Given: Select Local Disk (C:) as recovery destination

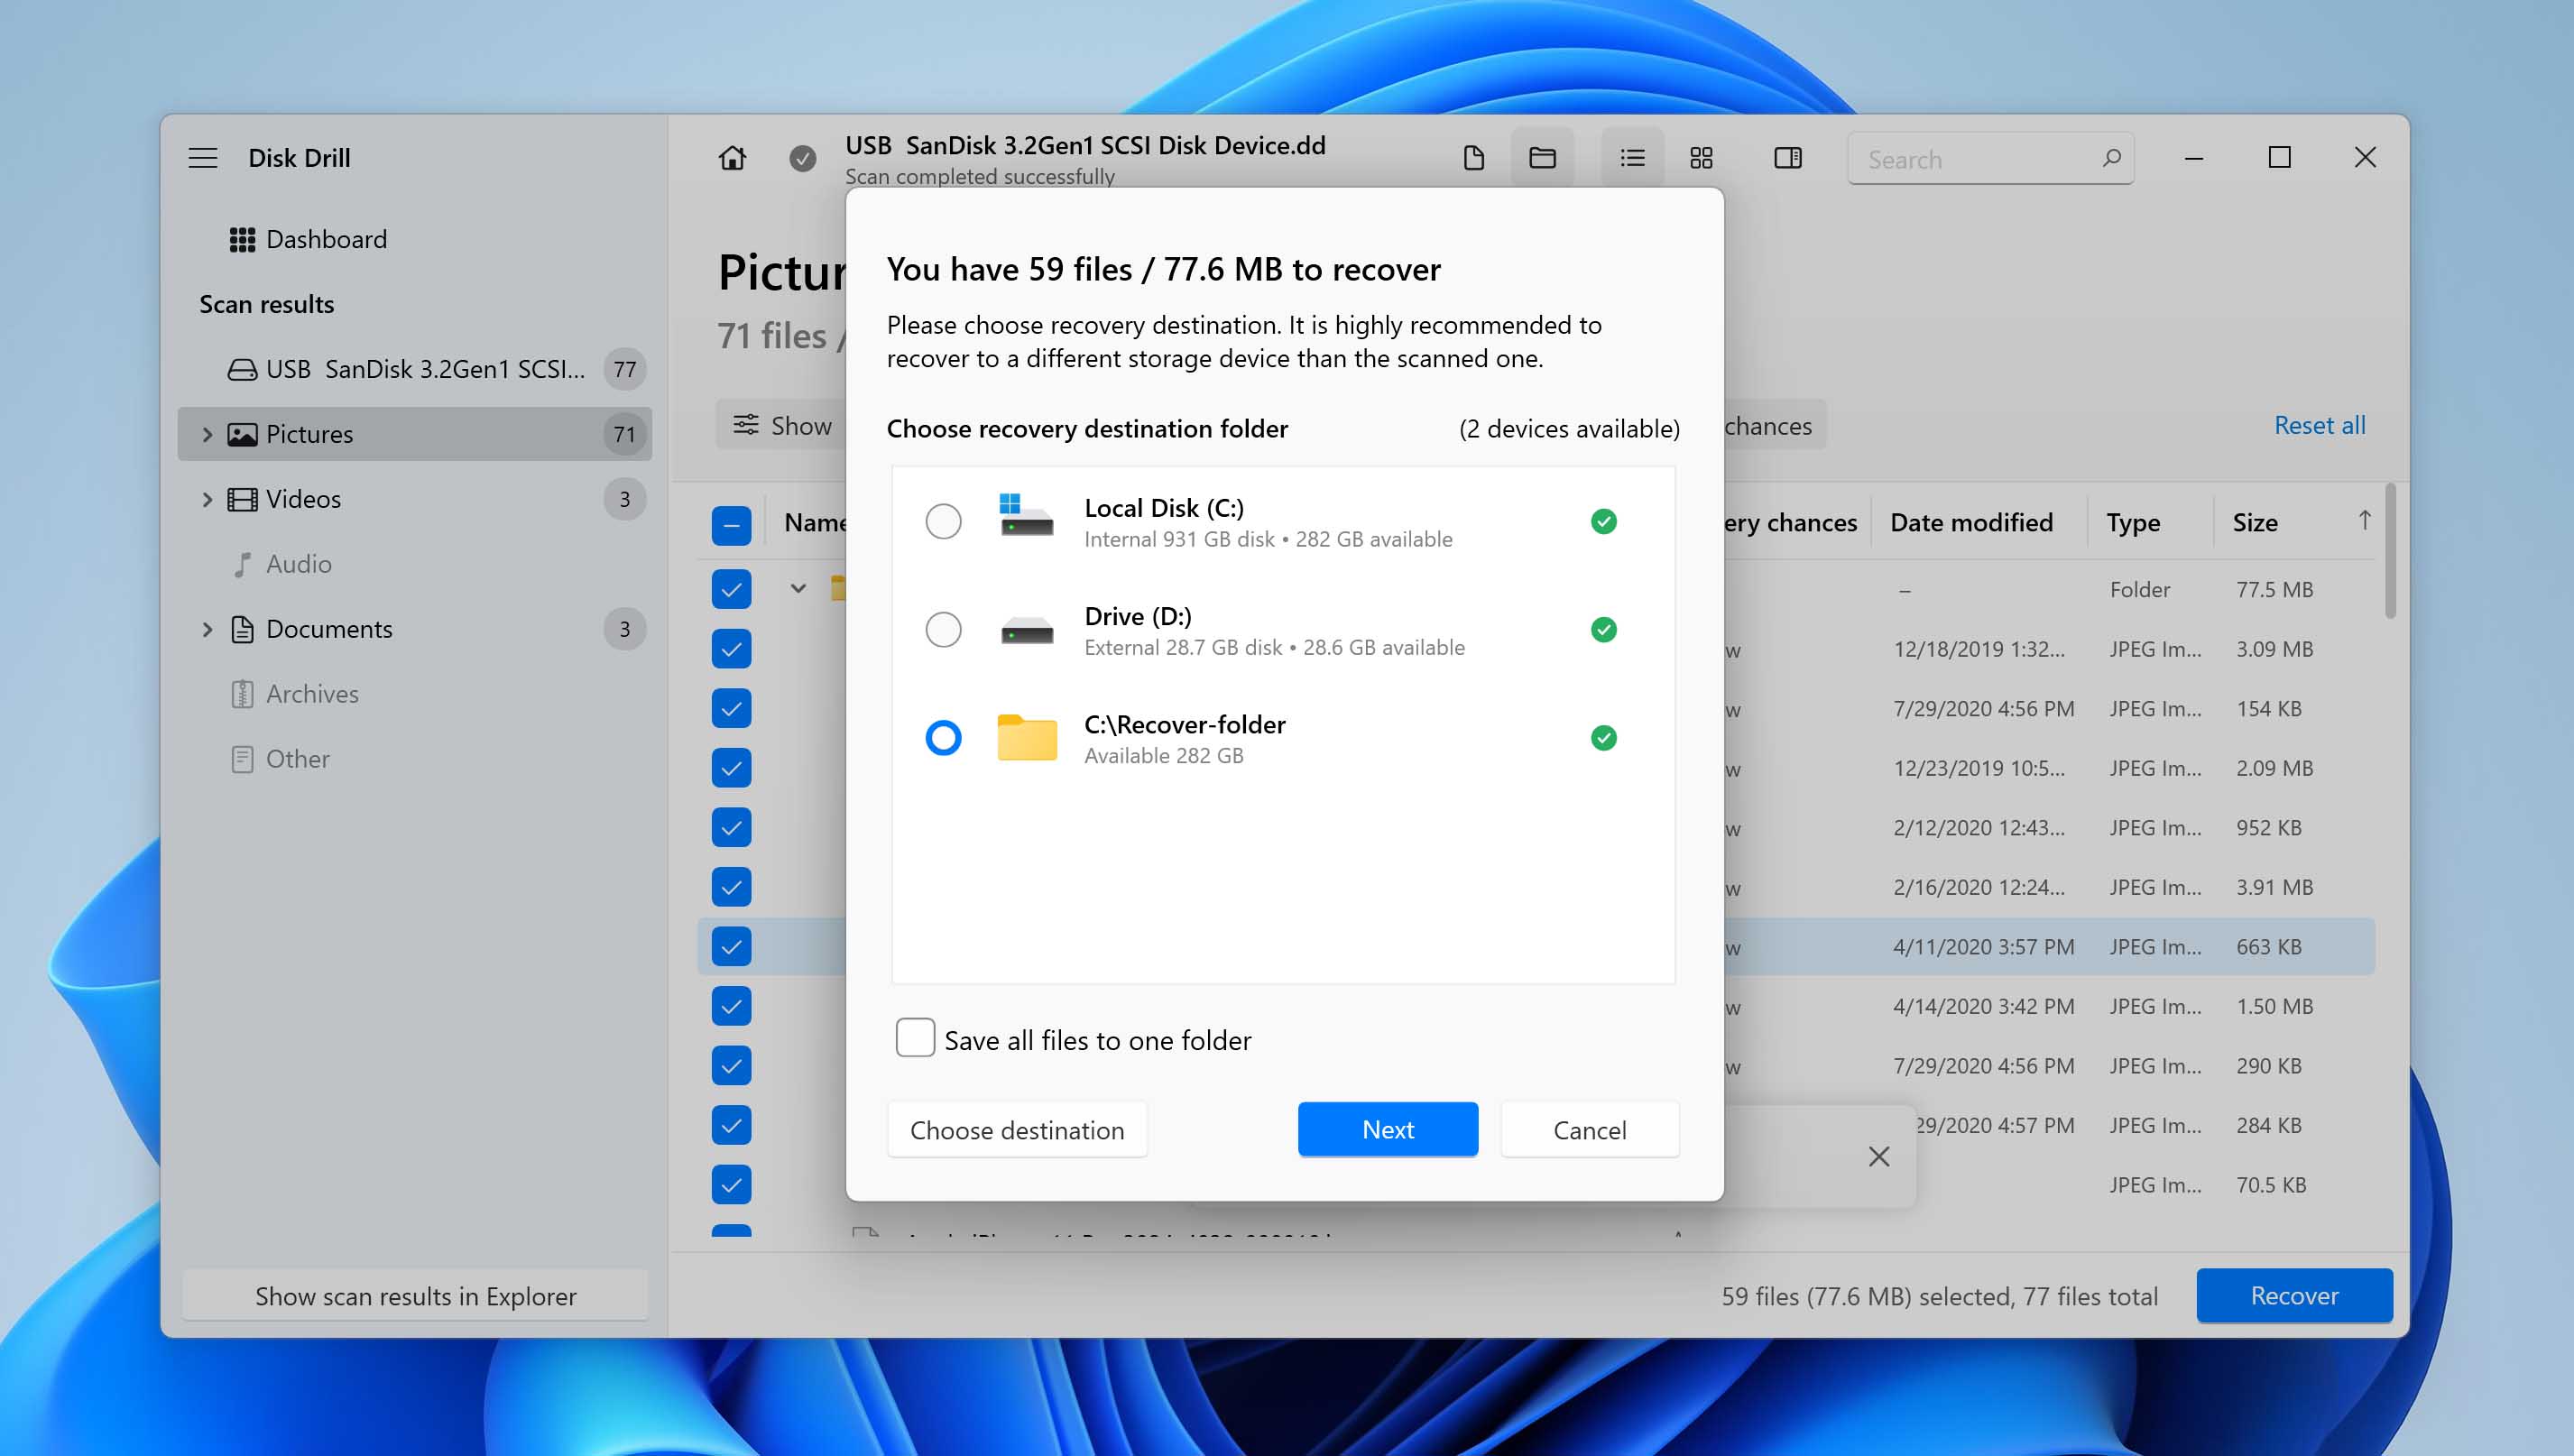Looking at the screenshot, I should click(x=942, y=521).
